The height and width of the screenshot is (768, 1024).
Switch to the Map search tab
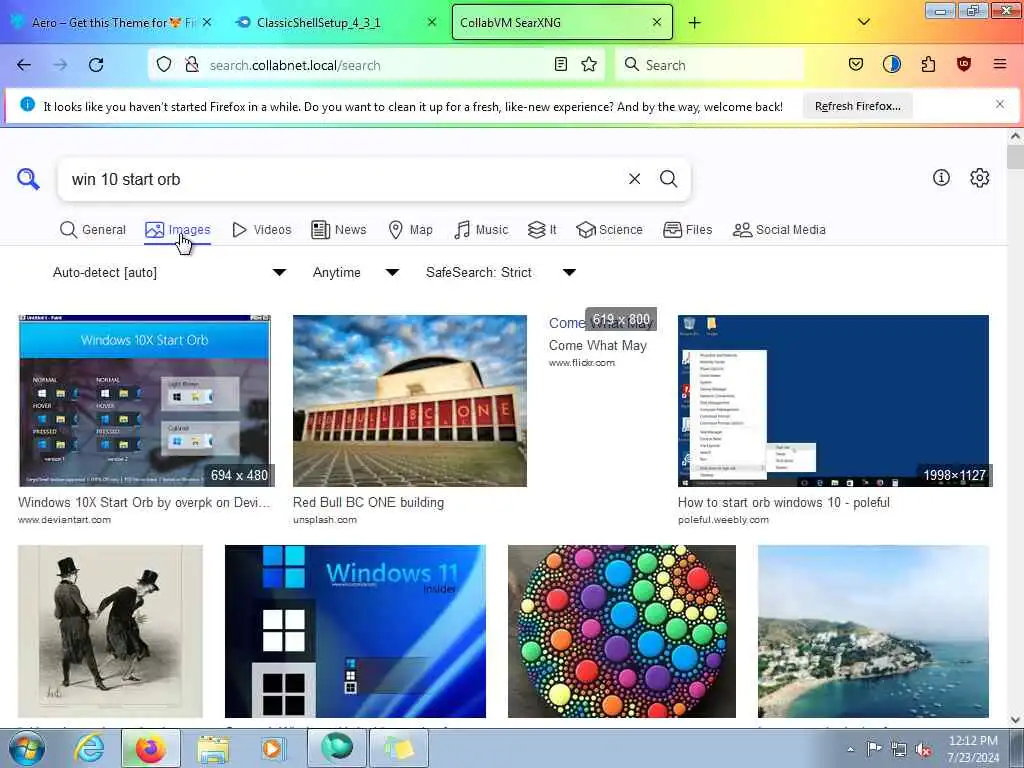[410, 230]
